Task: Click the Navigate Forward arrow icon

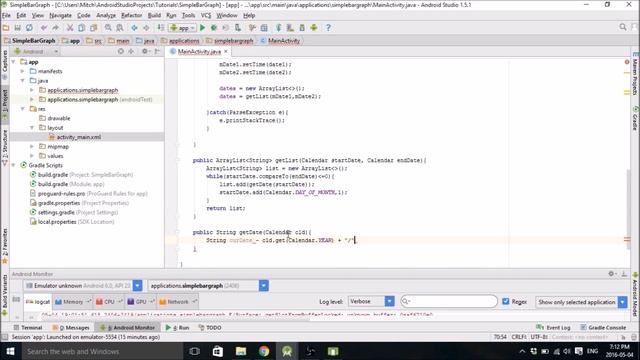Action: pyautogui.click(x=146, y=28)
